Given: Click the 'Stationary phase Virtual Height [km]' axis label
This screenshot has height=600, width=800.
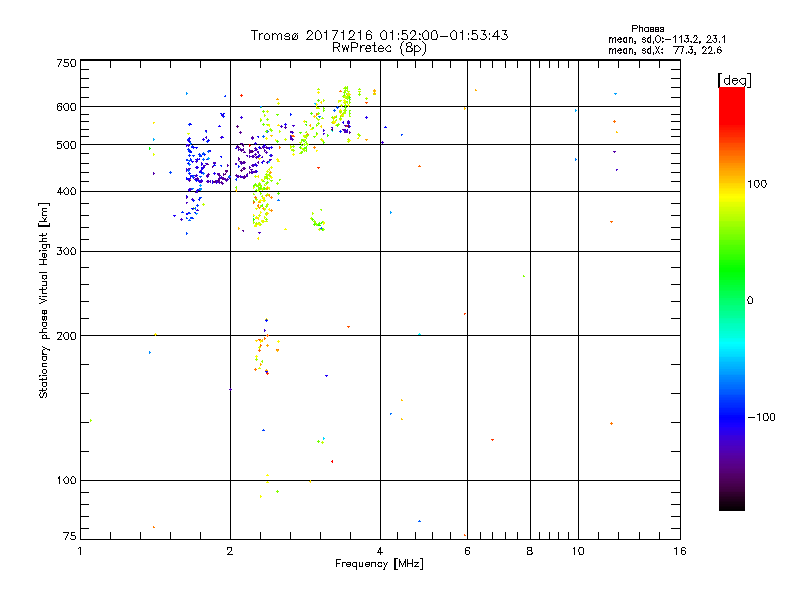Looking at the screenshot, I should pos(44,301).
